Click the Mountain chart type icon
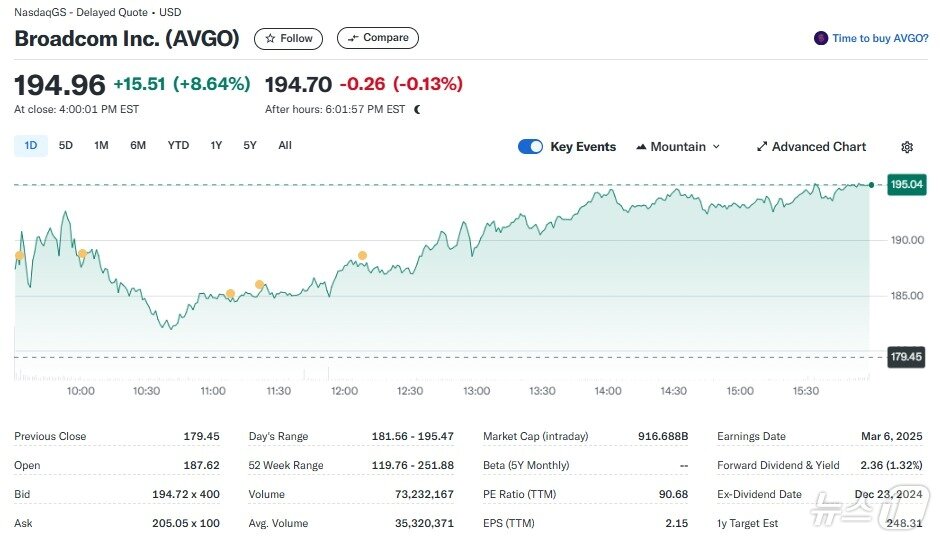 click(641, 147)
